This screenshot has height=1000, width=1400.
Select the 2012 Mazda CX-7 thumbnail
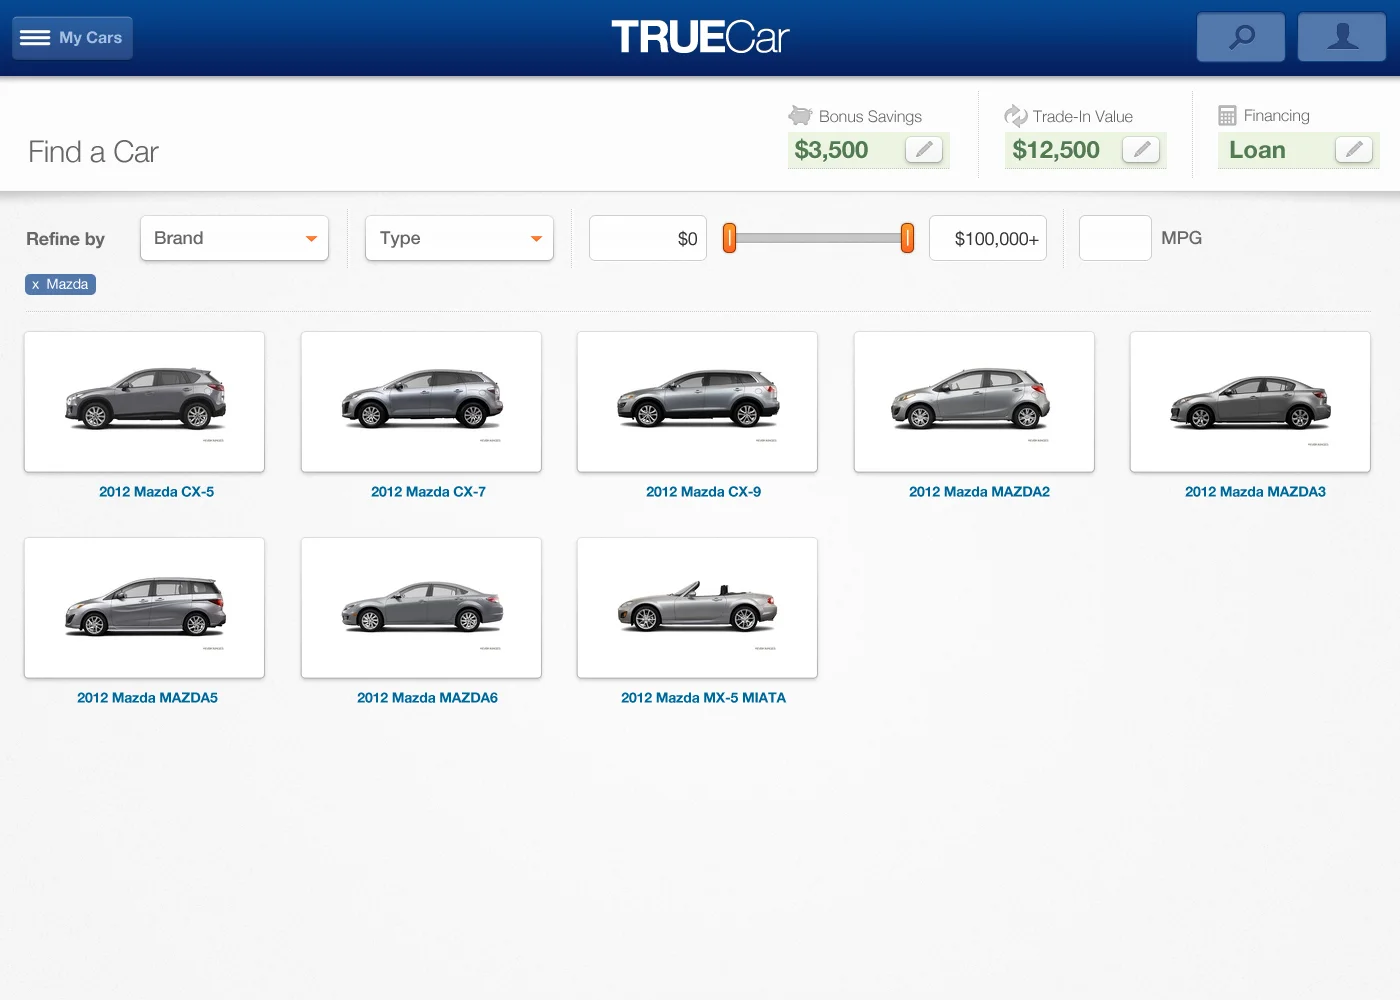(x=421, y=402)
